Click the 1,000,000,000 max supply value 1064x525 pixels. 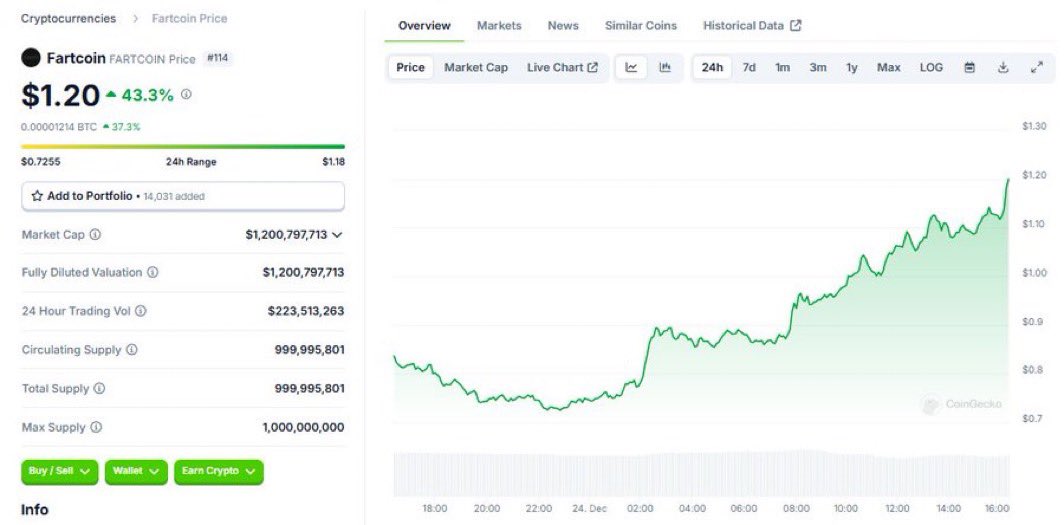[303, 427]
